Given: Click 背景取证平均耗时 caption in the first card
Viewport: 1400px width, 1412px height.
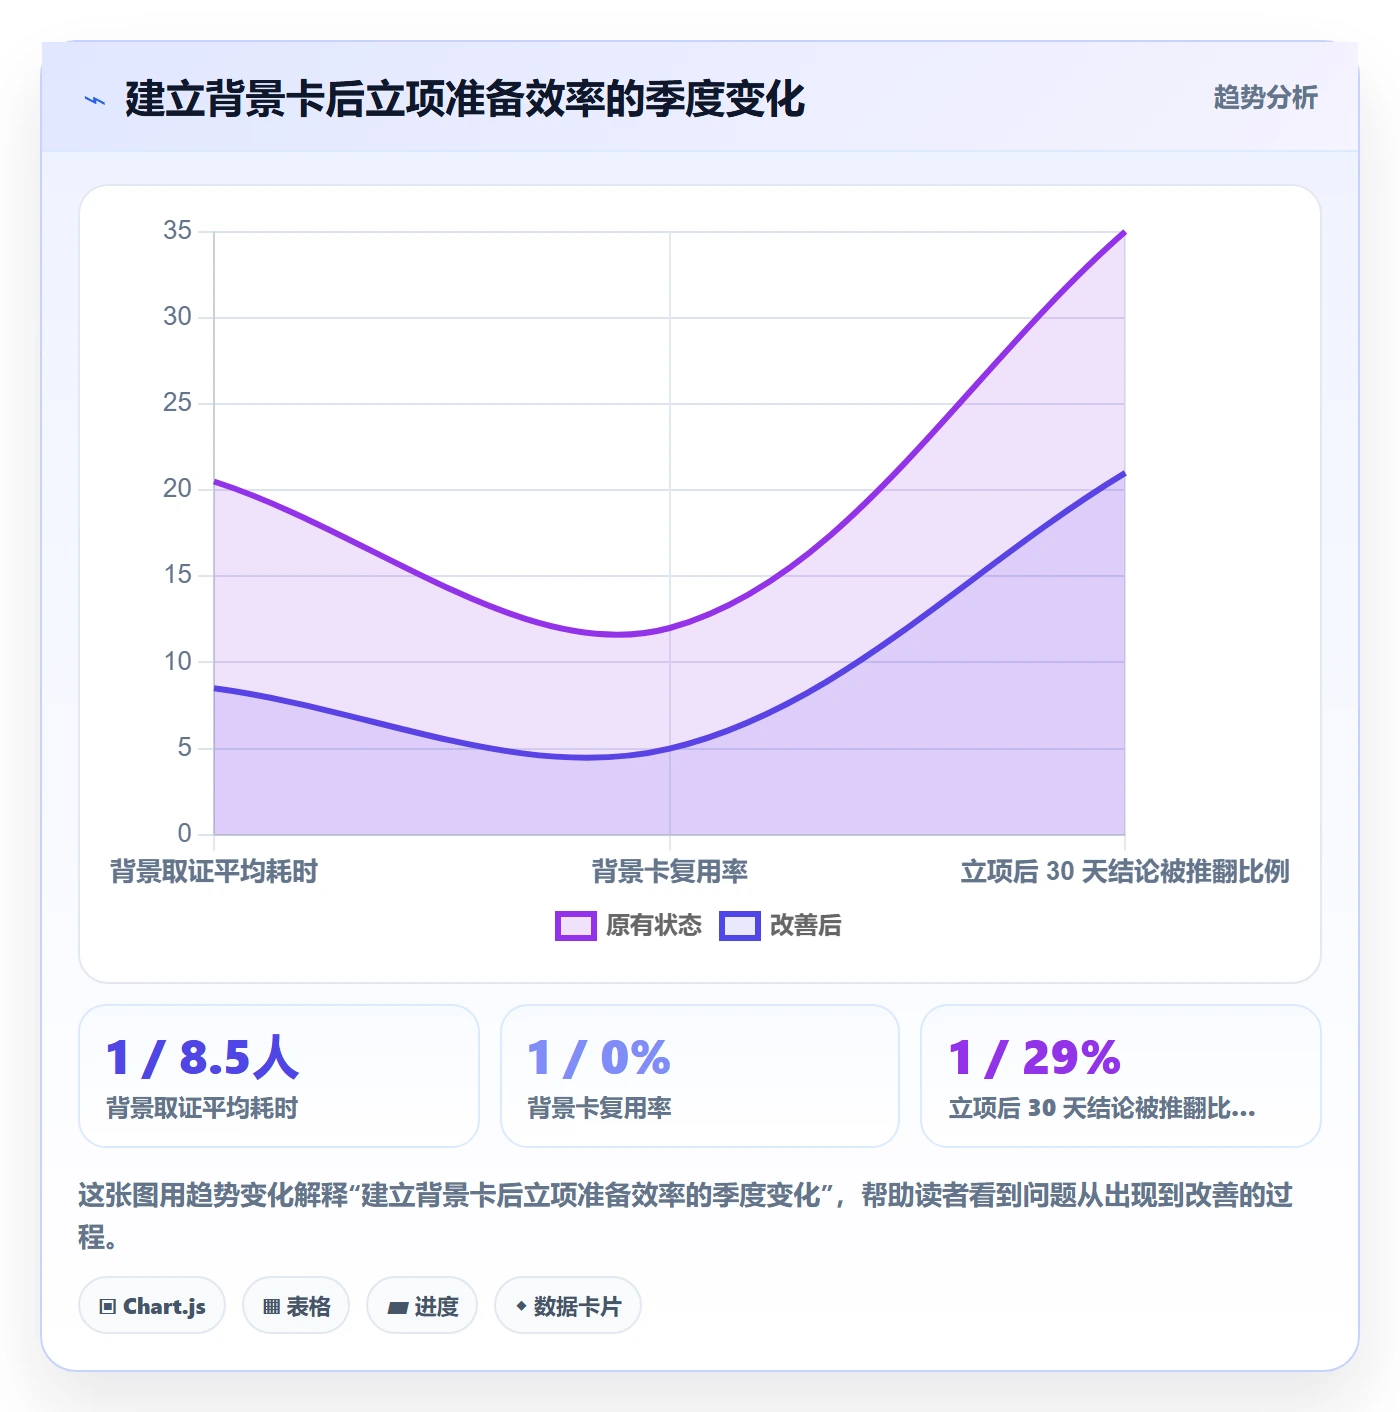Looking at the screenshot, I should 202,1108.
